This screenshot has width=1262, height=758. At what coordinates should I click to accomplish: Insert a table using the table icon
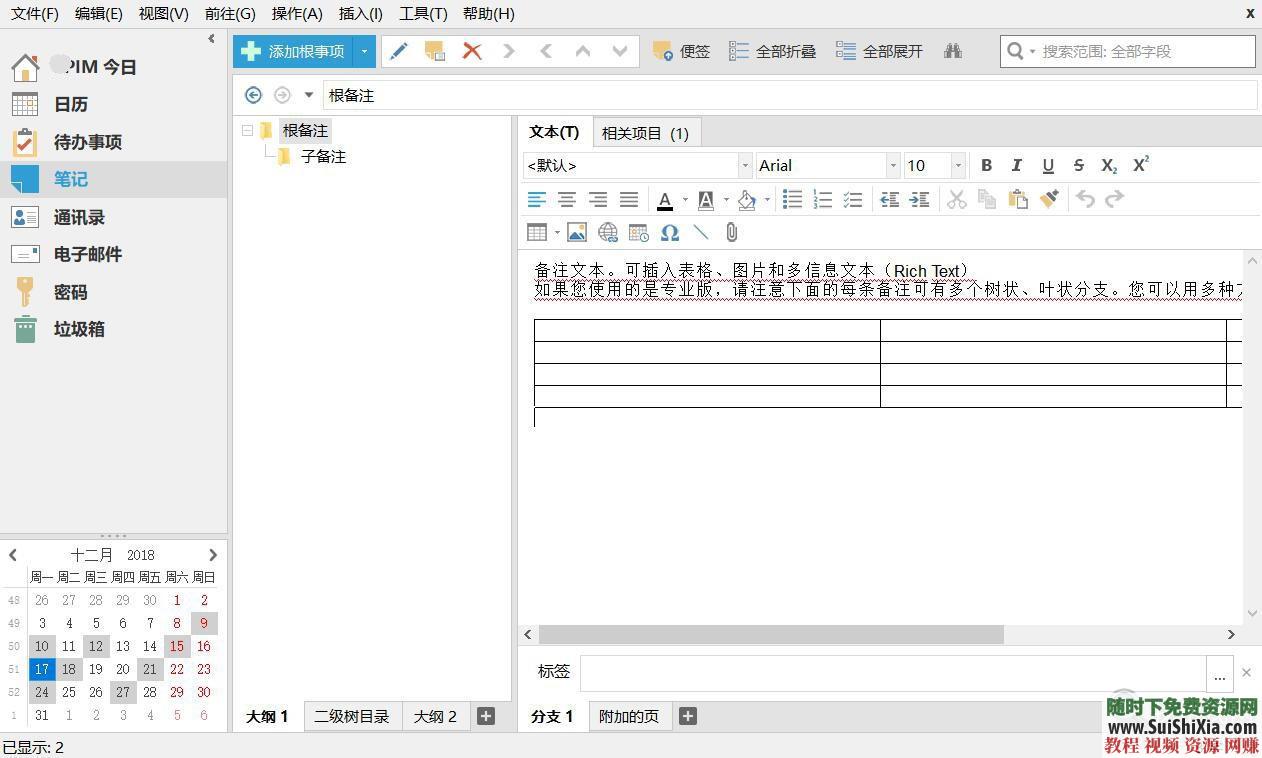(537, 233)
